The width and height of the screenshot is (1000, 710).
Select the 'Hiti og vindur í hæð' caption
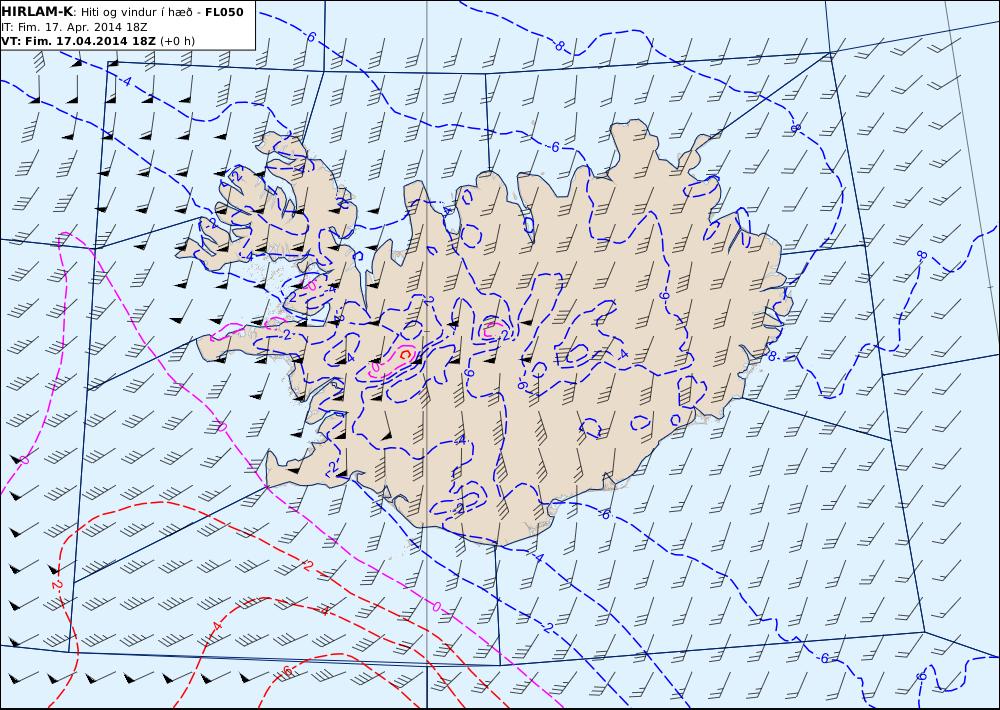[136, 12]
